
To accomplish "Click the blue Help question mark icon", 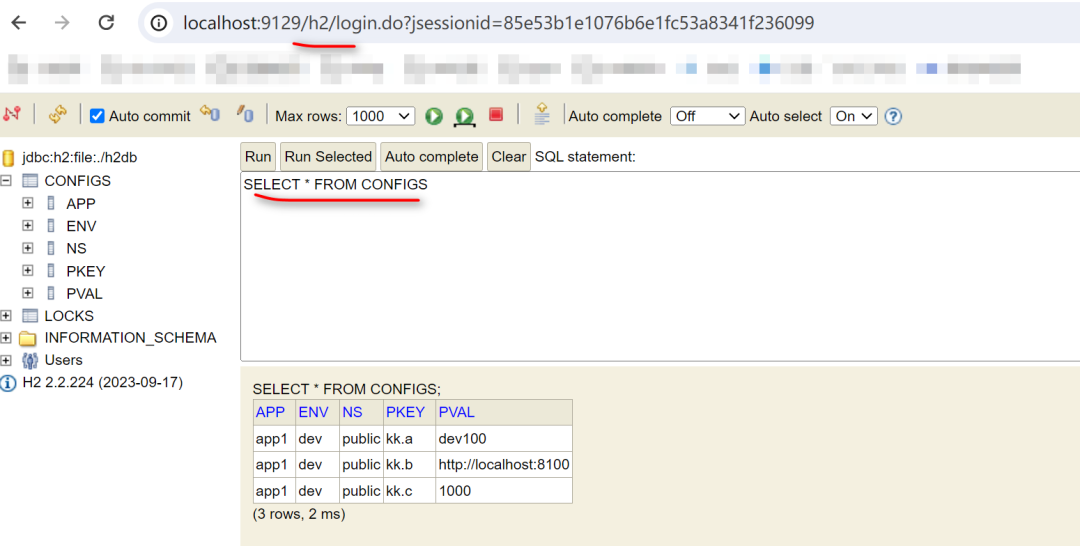I will tap(893, 116).
